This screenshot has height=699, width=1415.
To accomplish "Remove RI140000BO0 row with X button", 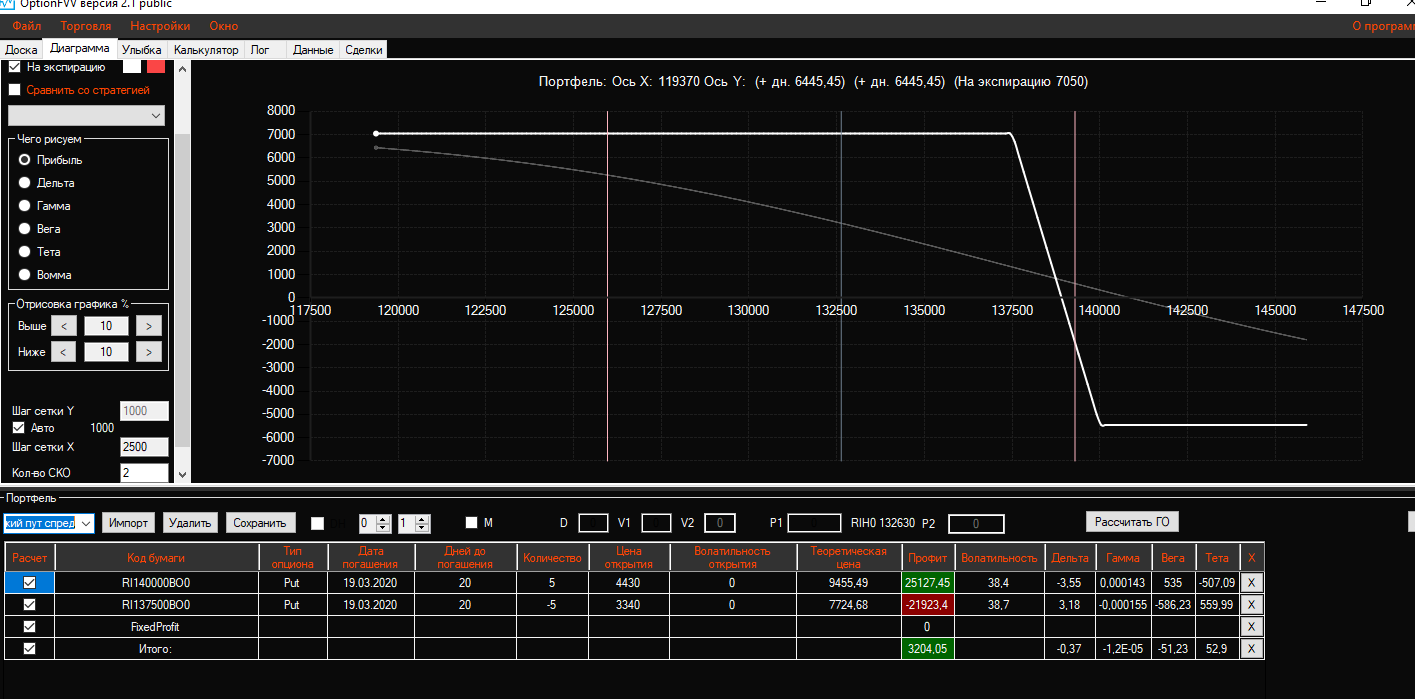I will tap(1252, 582).
